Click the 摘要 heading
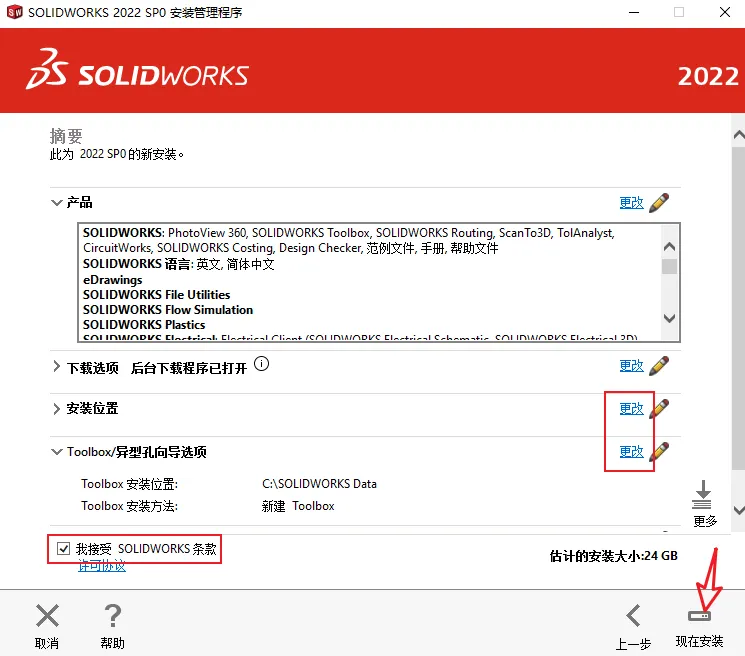Screen dimensions: 745x656 pos(66,136)
